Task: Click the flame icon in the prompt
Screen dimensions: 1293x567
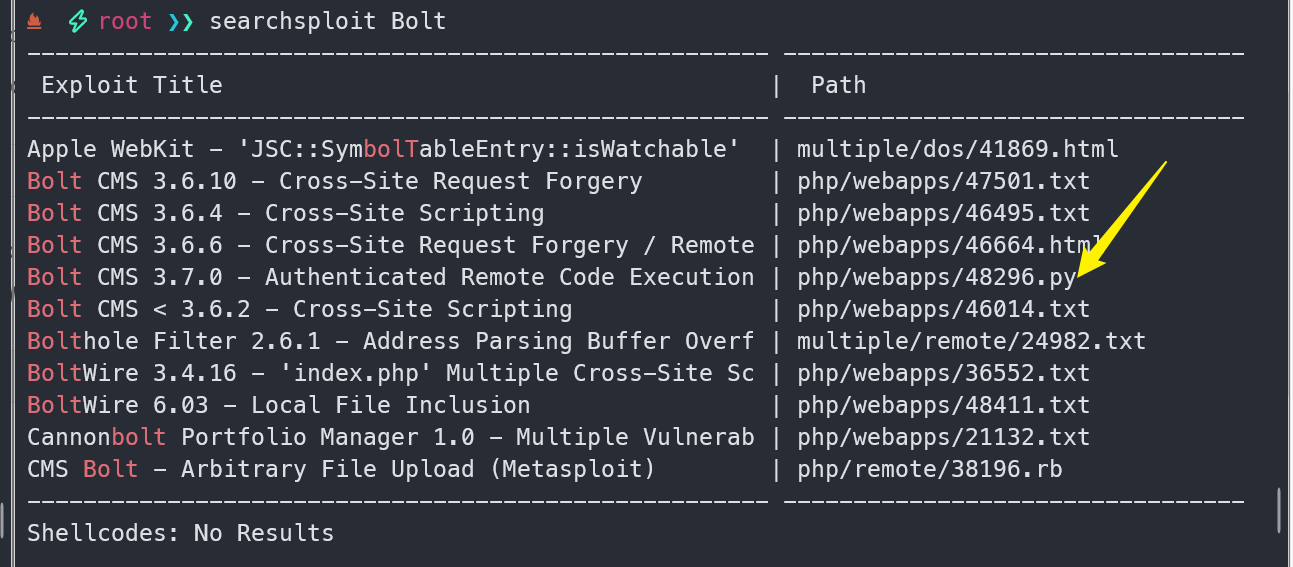Action: coord(34,21)
